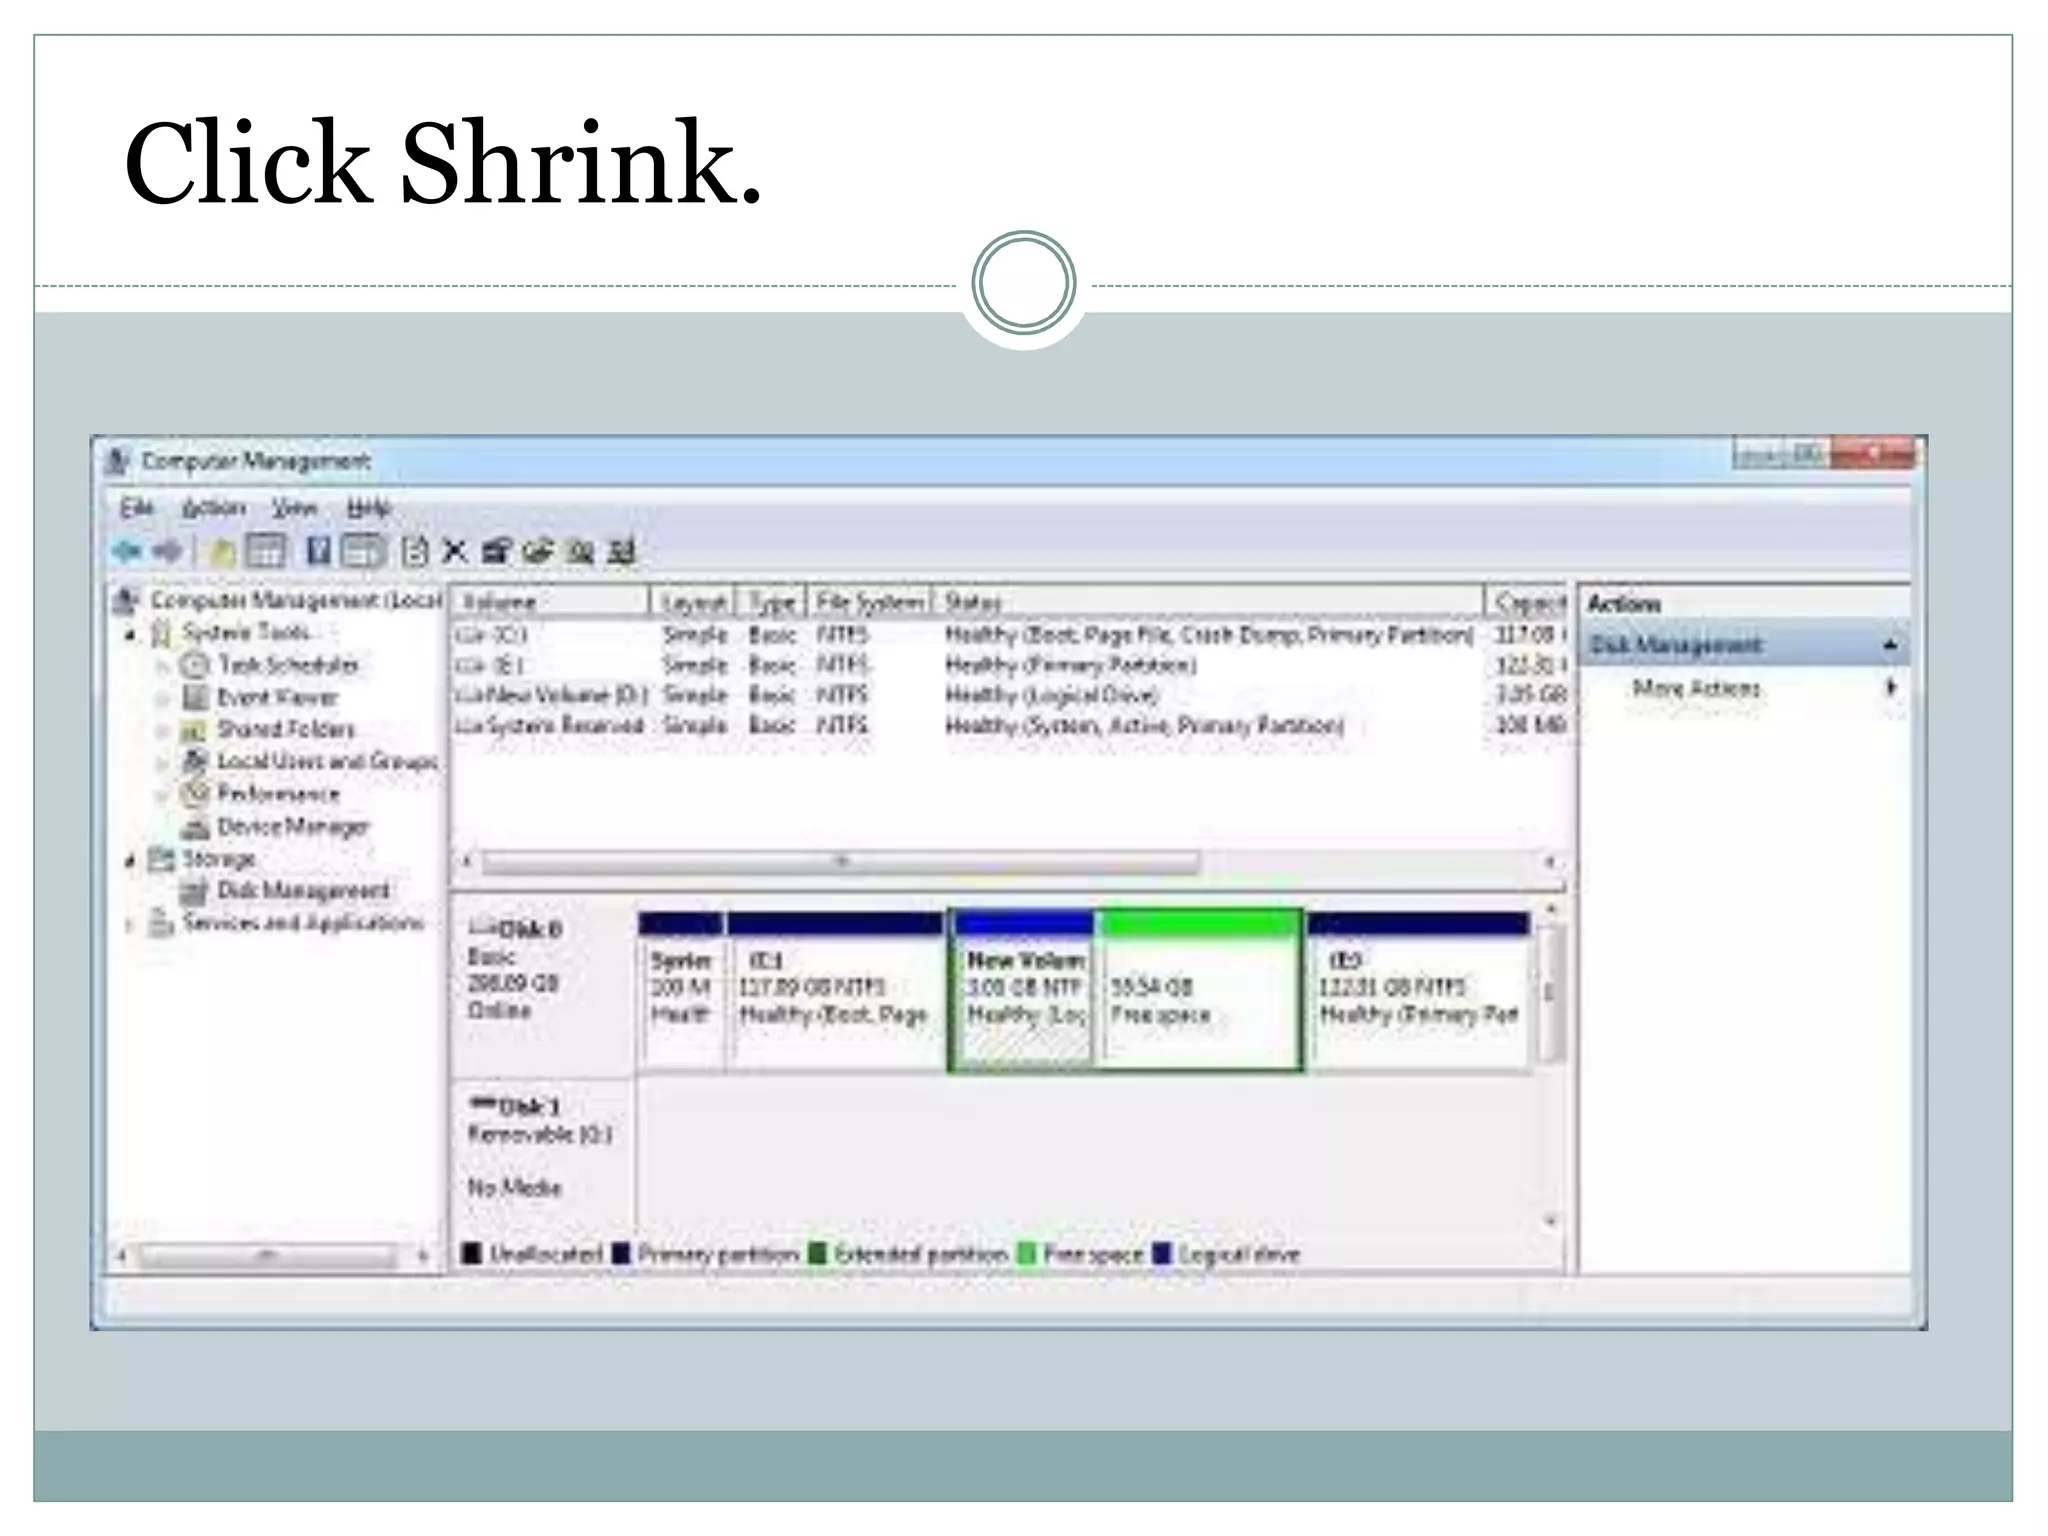The height and width of the screenshot is (1536, 2048).
Task: Expand the Shared Folders node arrow
Action: click(162, 731)
